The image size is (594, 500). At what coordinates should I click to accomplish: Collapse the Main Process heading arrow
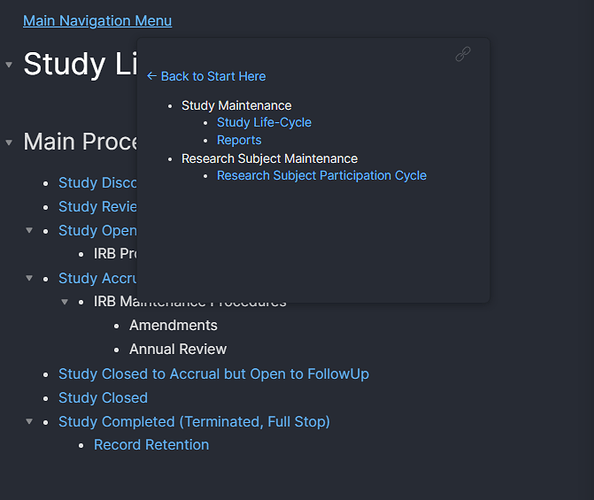[9, 143]
